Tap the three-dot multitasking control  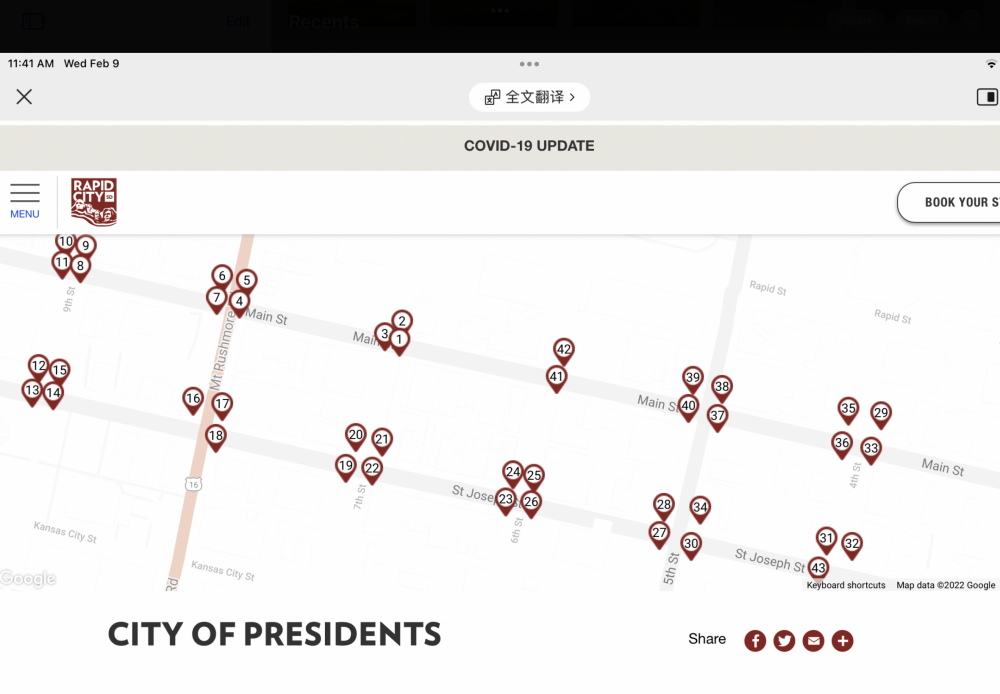coord(529,64)
